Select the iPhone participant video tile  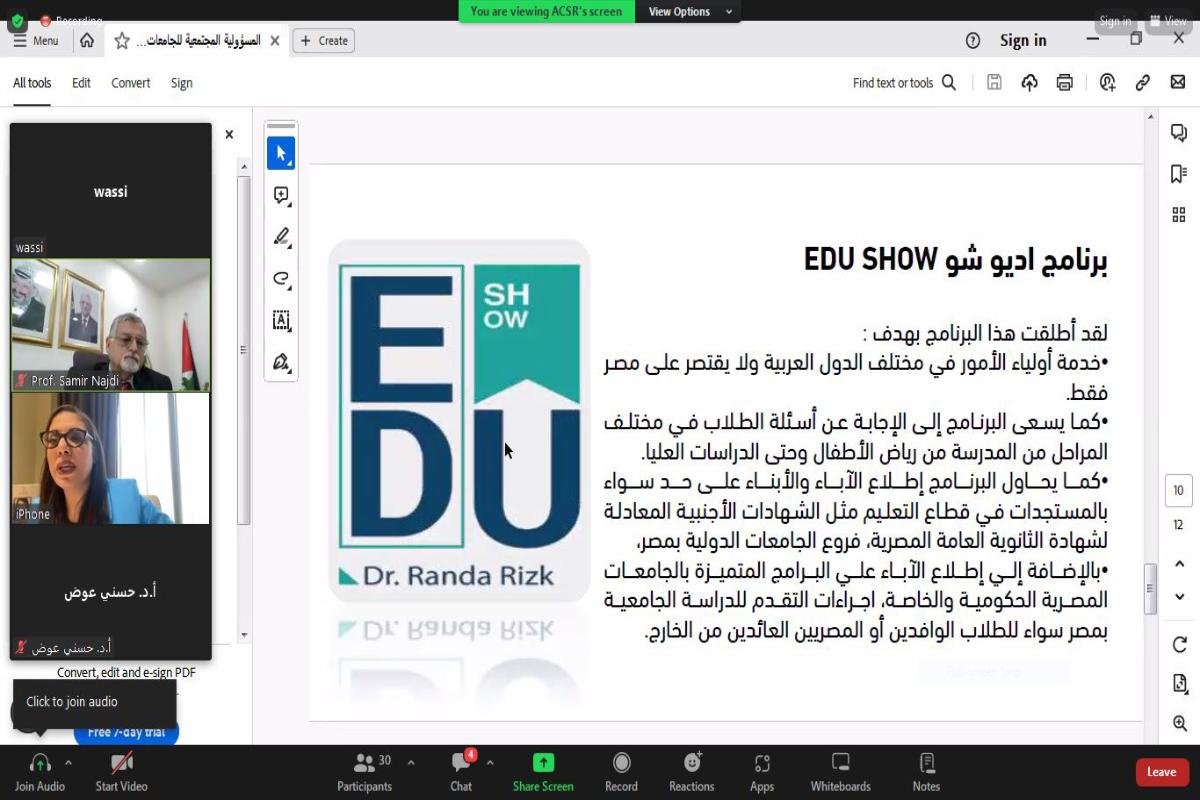click(x=111, y=458)
